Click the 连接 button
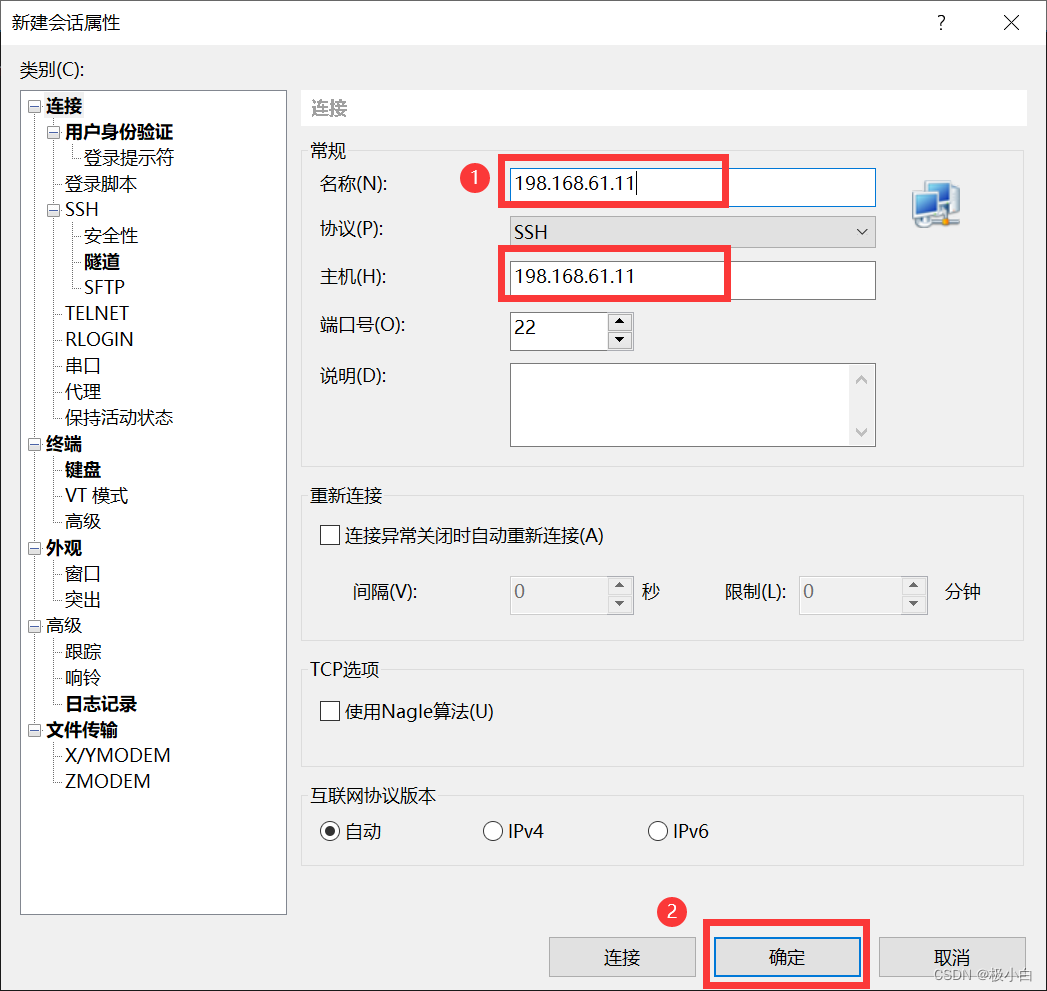 coord(622,957)
